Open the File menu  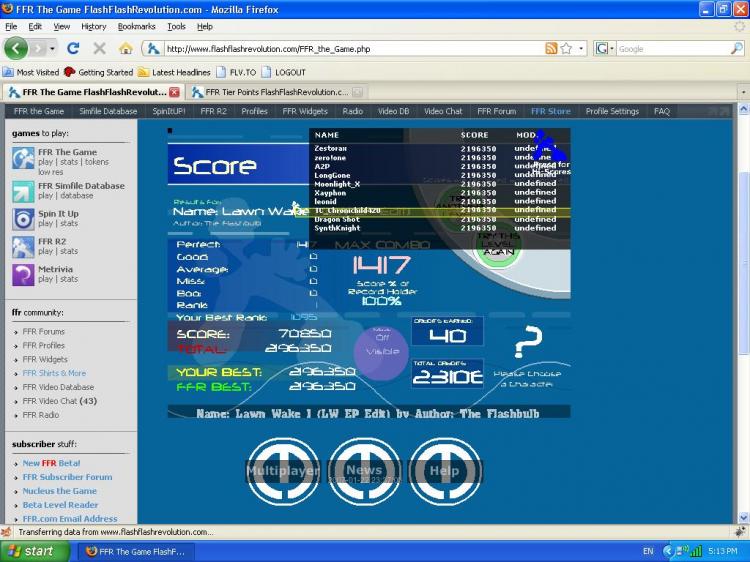coord(11,27)
